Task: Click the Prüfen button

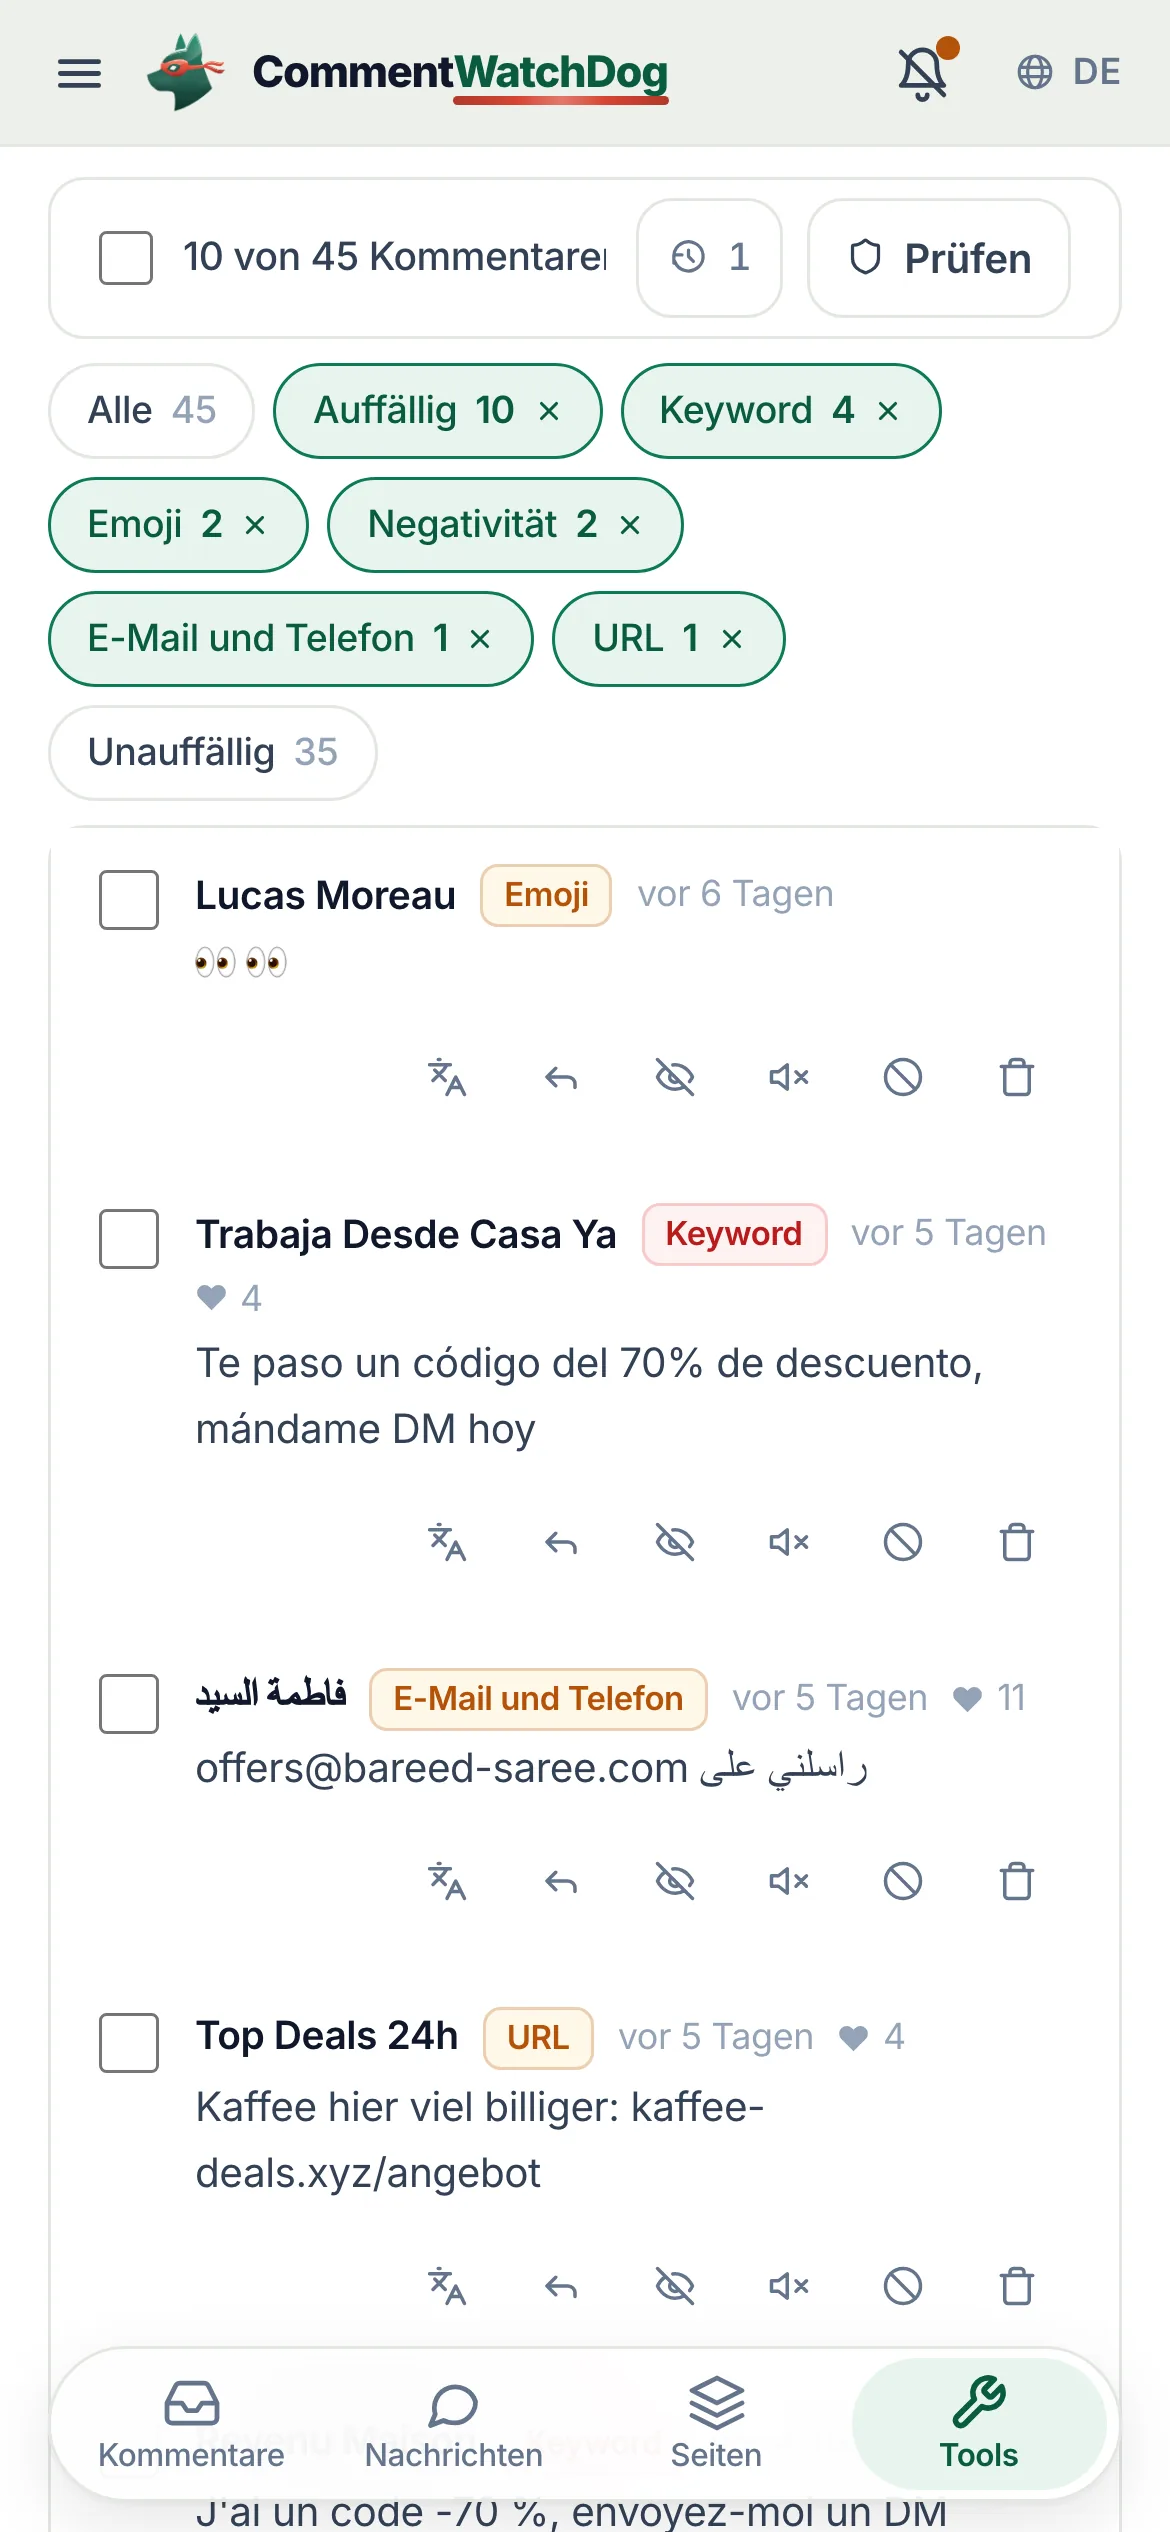Action: point(939,258)
